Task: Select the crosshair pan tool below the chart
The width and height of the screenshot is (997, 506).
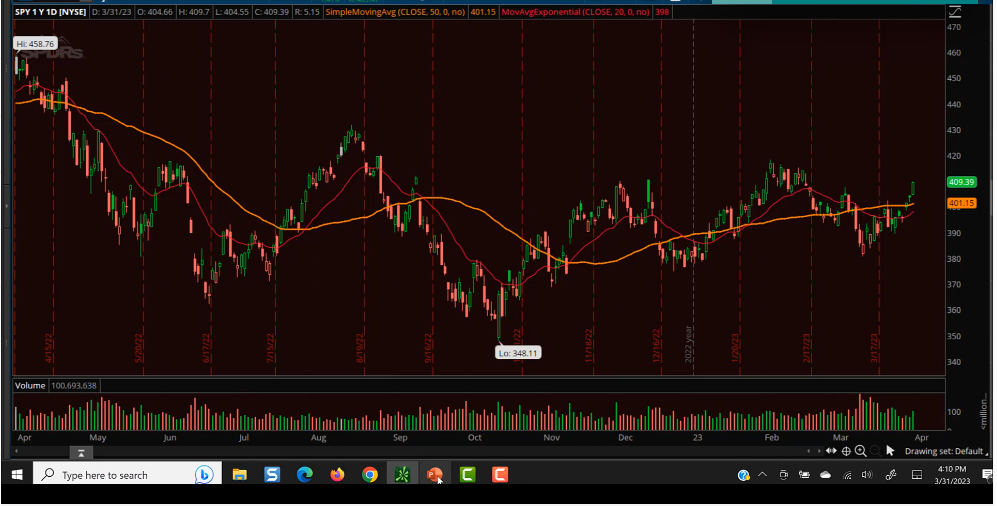Action: 846,451
